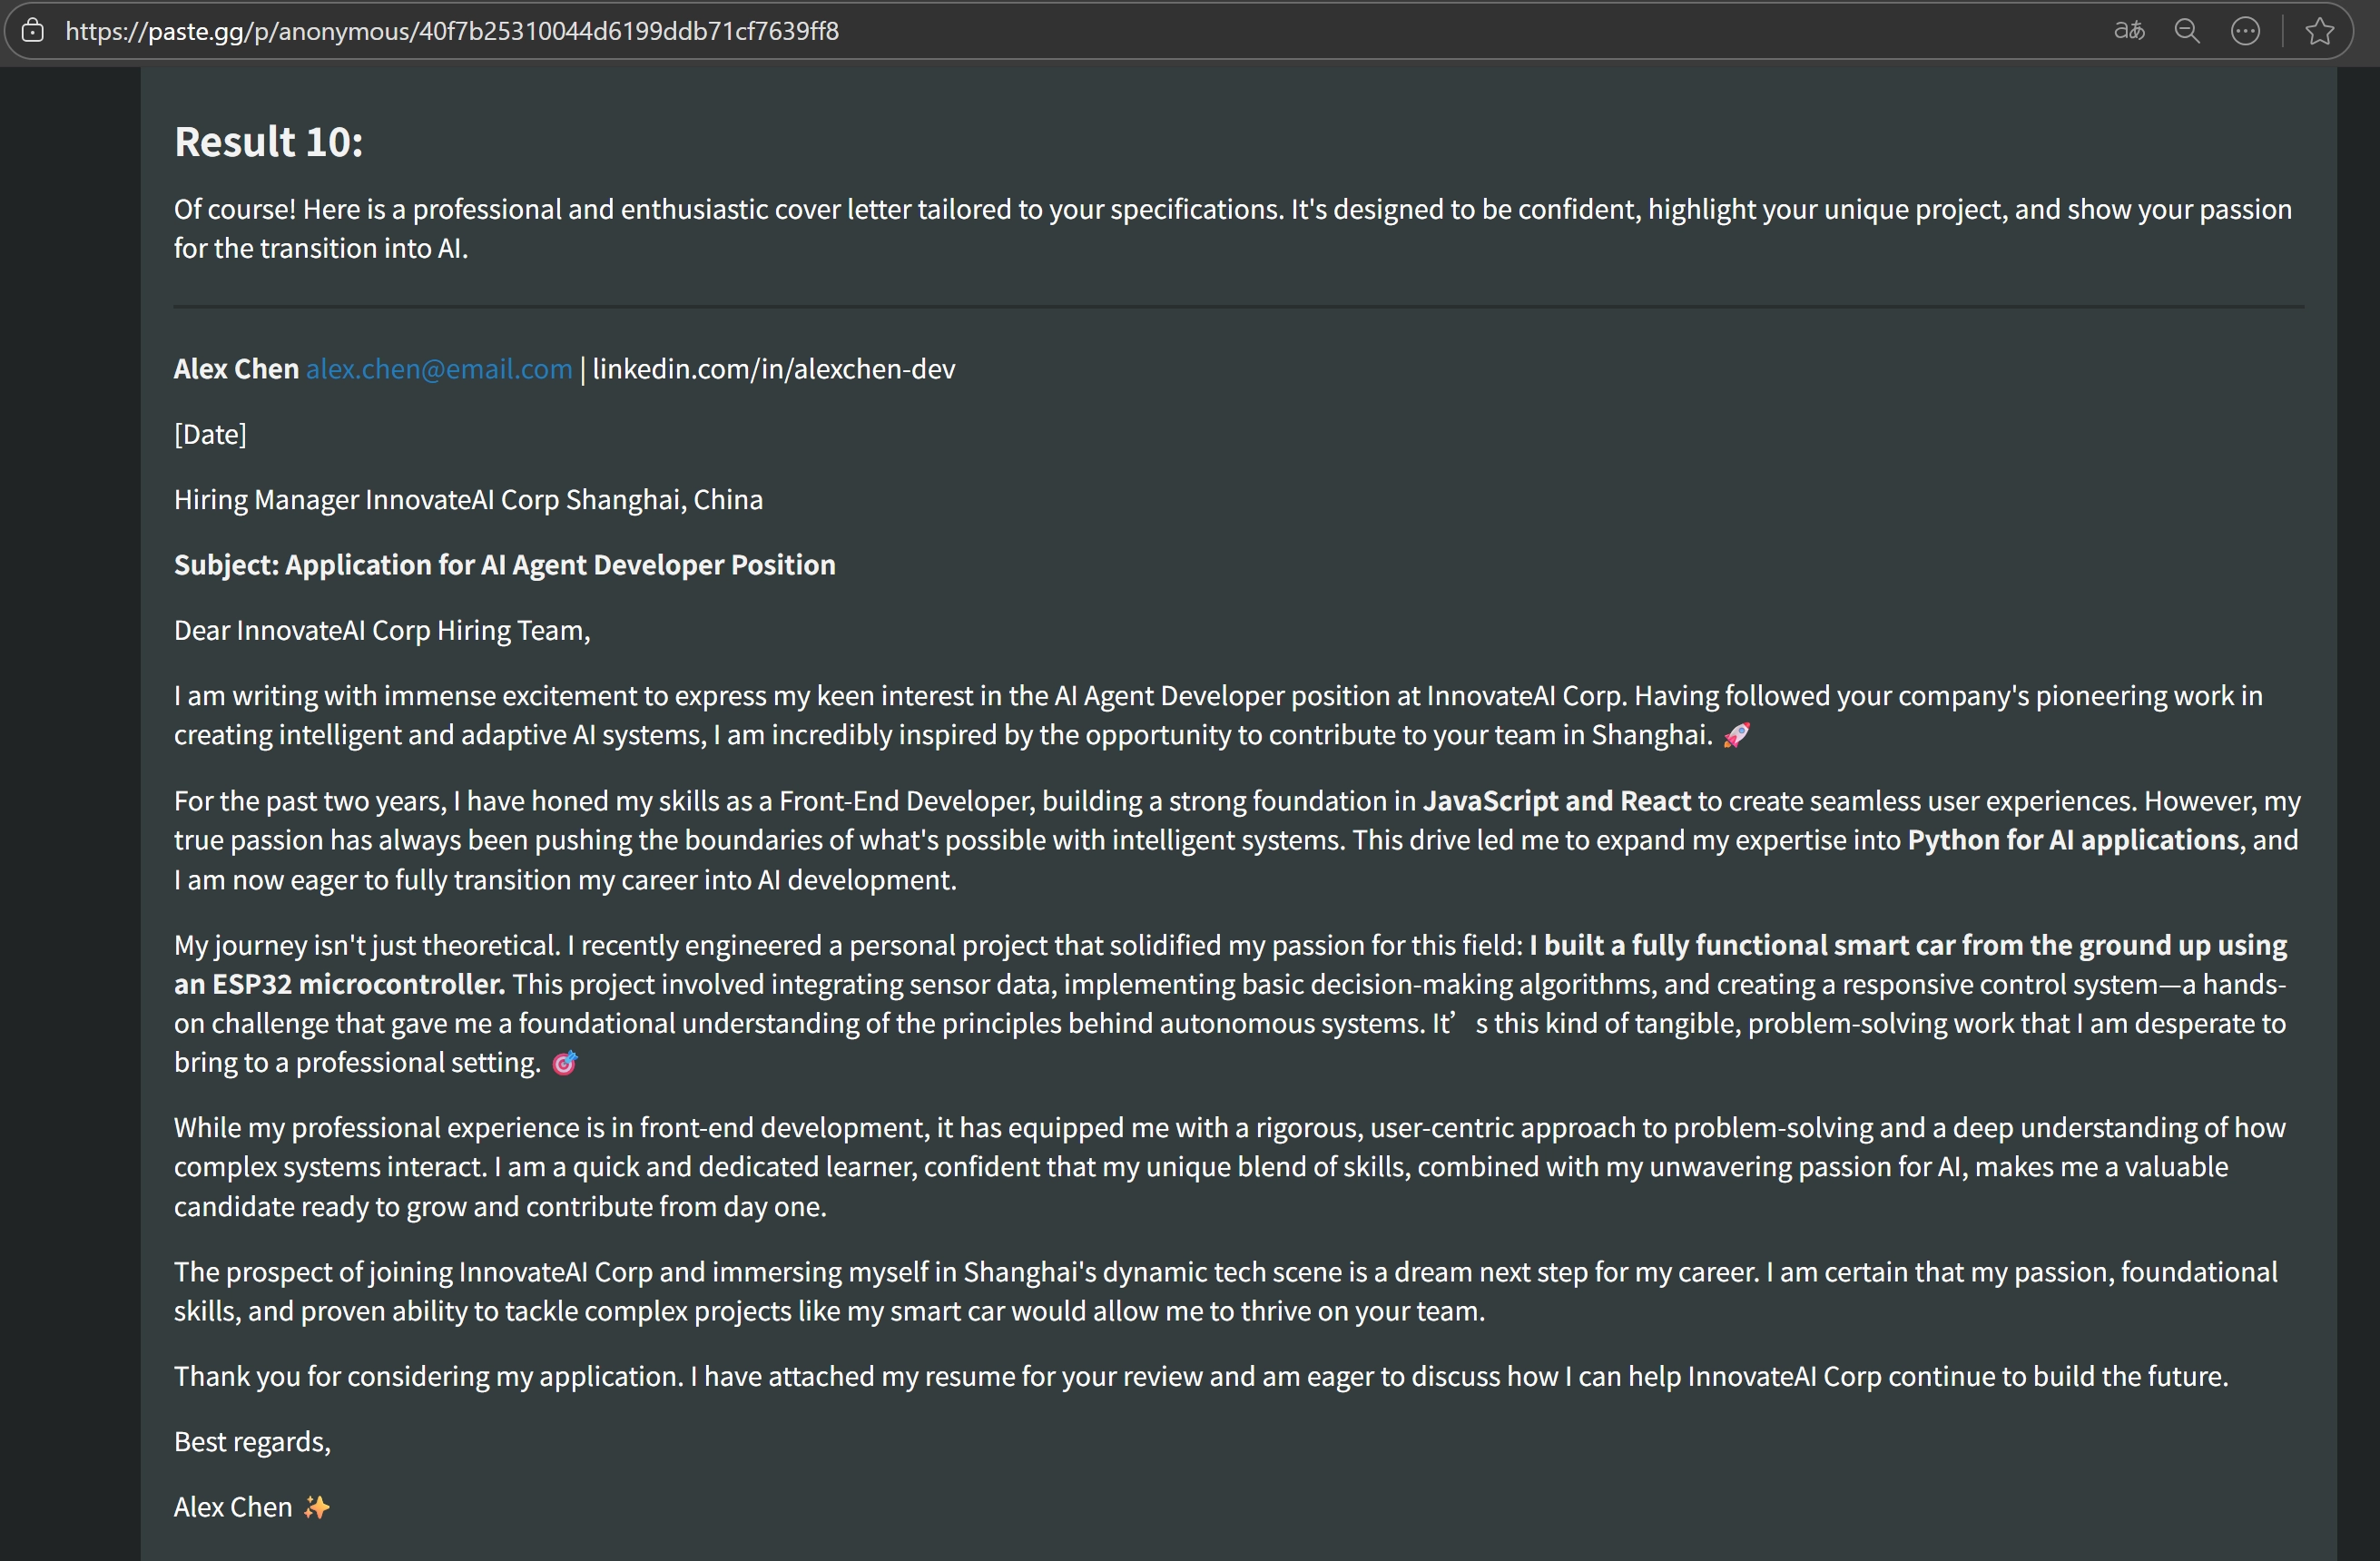Click the bold Subject line
The image size is (2380, 1561).
[x=504, y=565]
